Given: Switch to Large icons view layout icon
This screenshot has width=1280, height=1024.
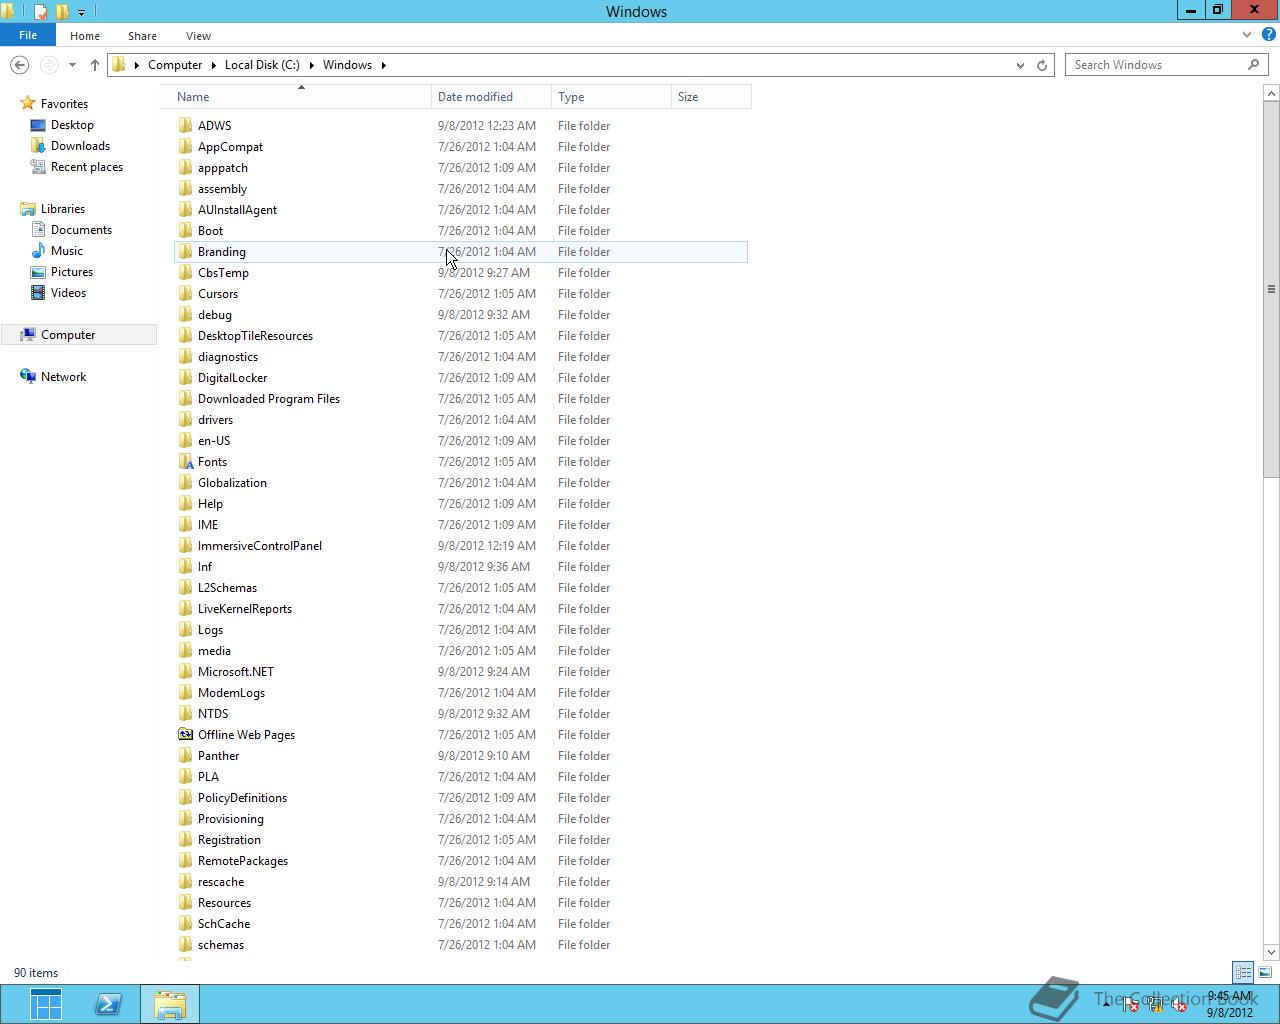Looking at the screenshot, I should coord(1265,972).
